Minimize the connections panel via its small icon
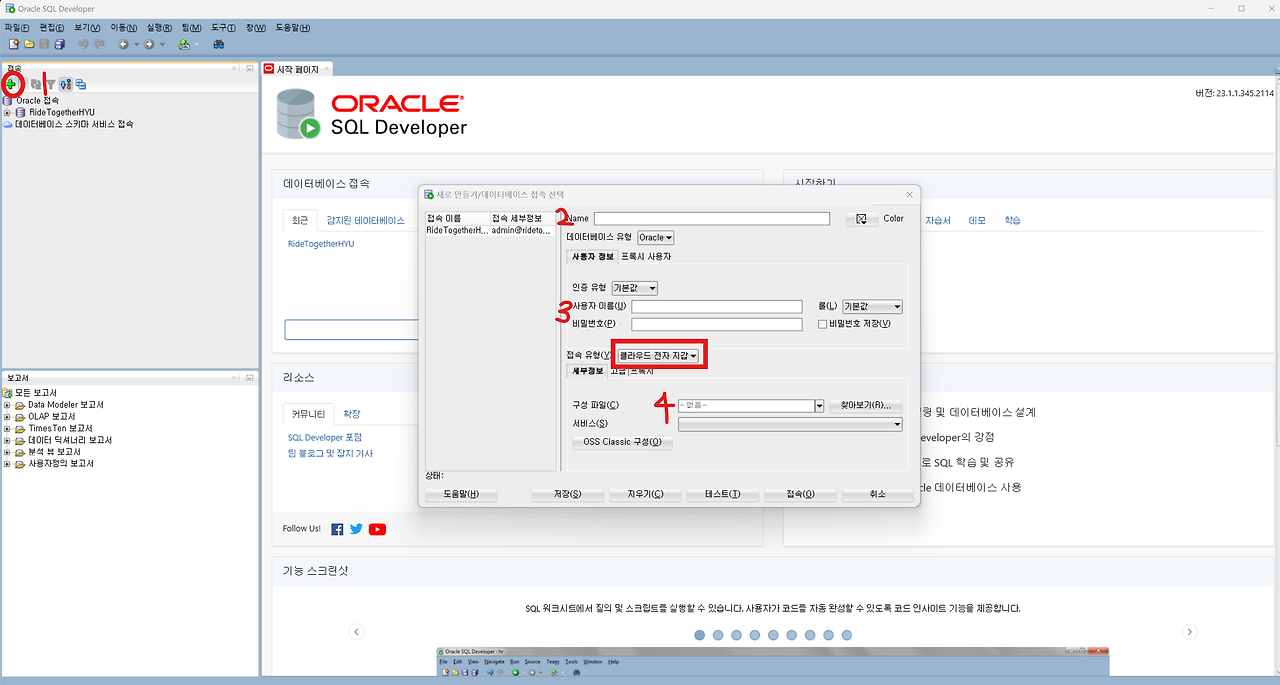Screen dimensions: 1280x685 pyautogui.click(x=249, y=68)
